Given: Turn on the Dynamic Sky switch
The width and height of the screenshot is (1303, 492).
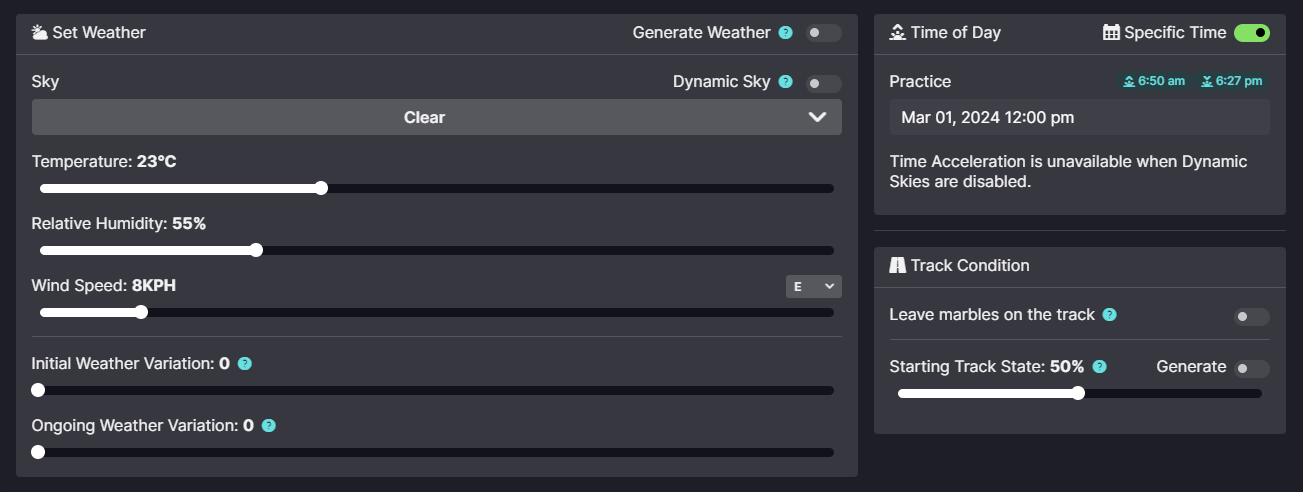Looking at the screenshot, I should tap(824, 83).
